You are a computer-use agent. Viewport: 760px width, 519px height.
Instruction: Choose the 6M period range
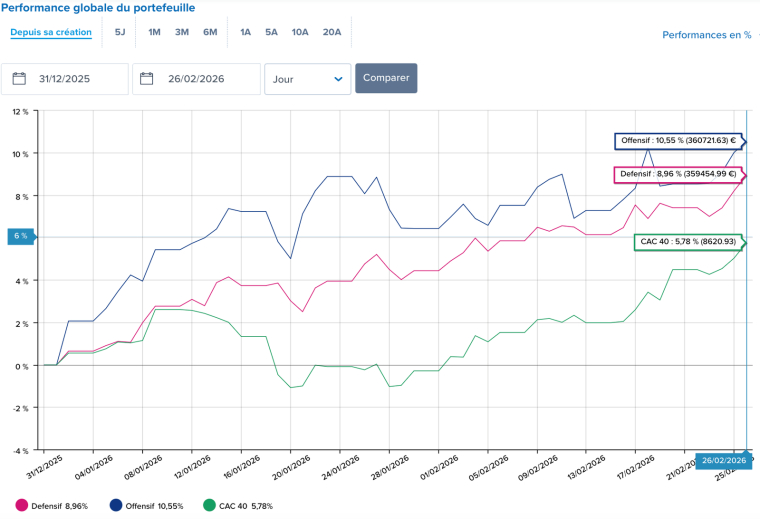(210, 32)
